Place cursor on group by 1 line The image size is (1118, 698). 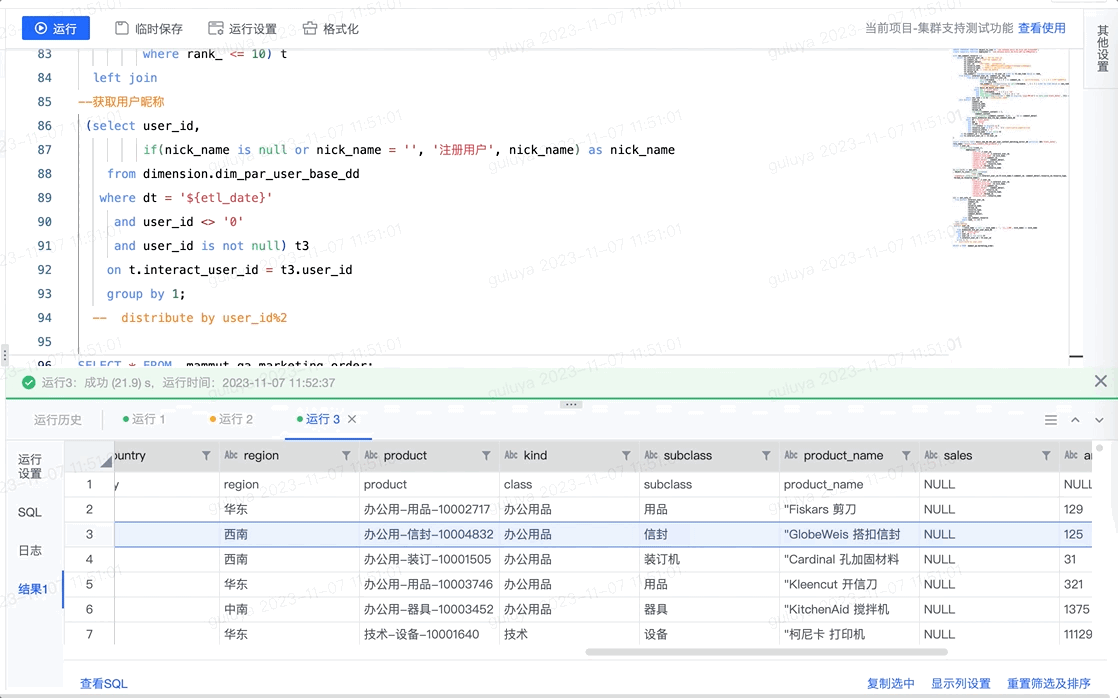[146, 294]
